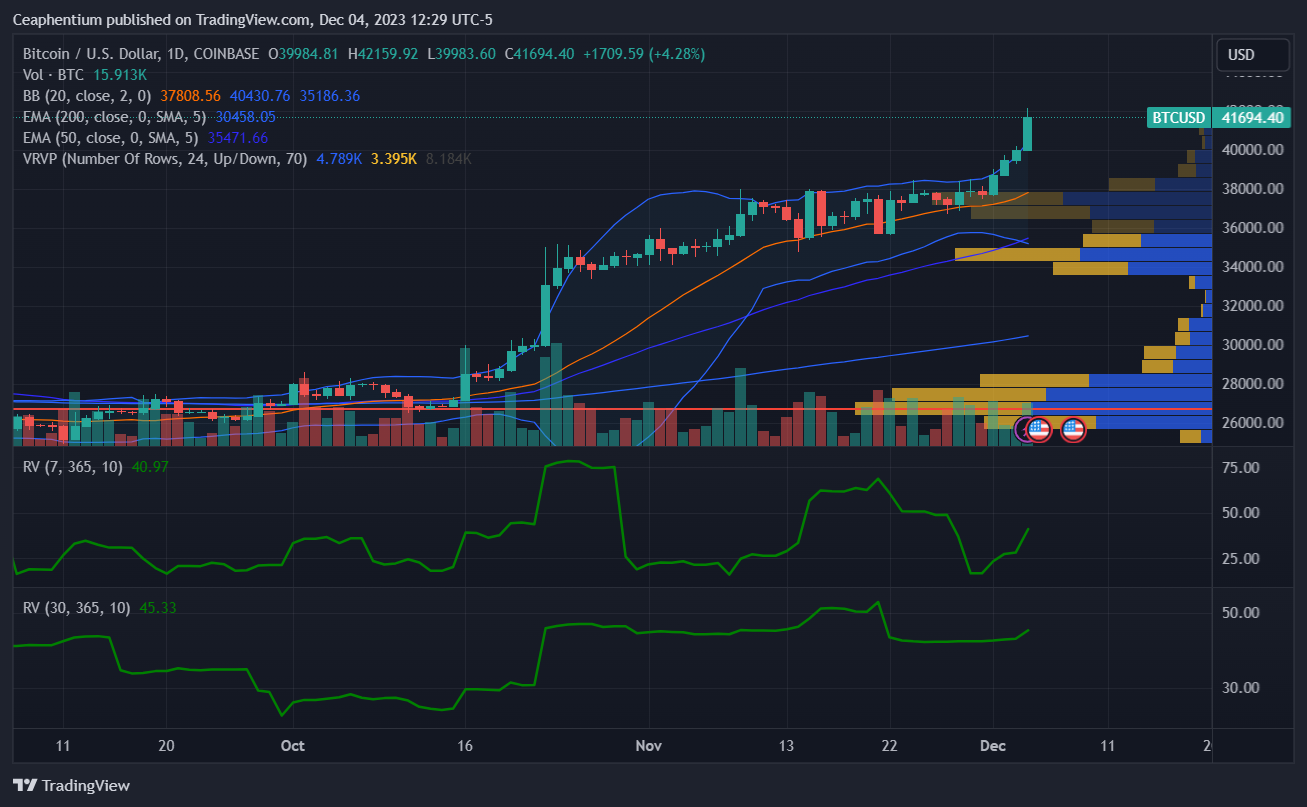Click the Bitcoin / U.S. Dollar symbol title

click(x=141, y=53)
